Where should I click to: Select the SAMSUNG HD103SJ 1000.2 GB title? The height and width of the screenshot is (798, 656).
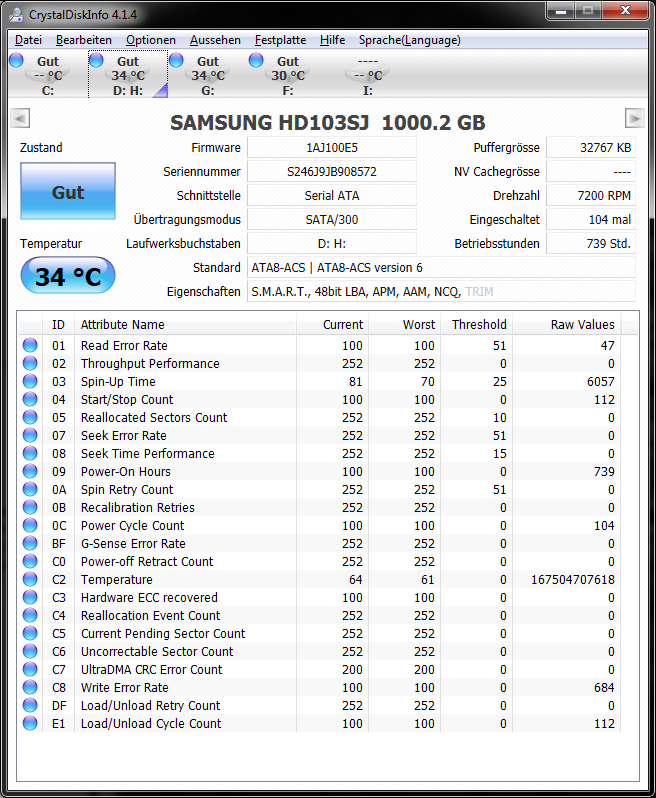click(x=328, y=123)
